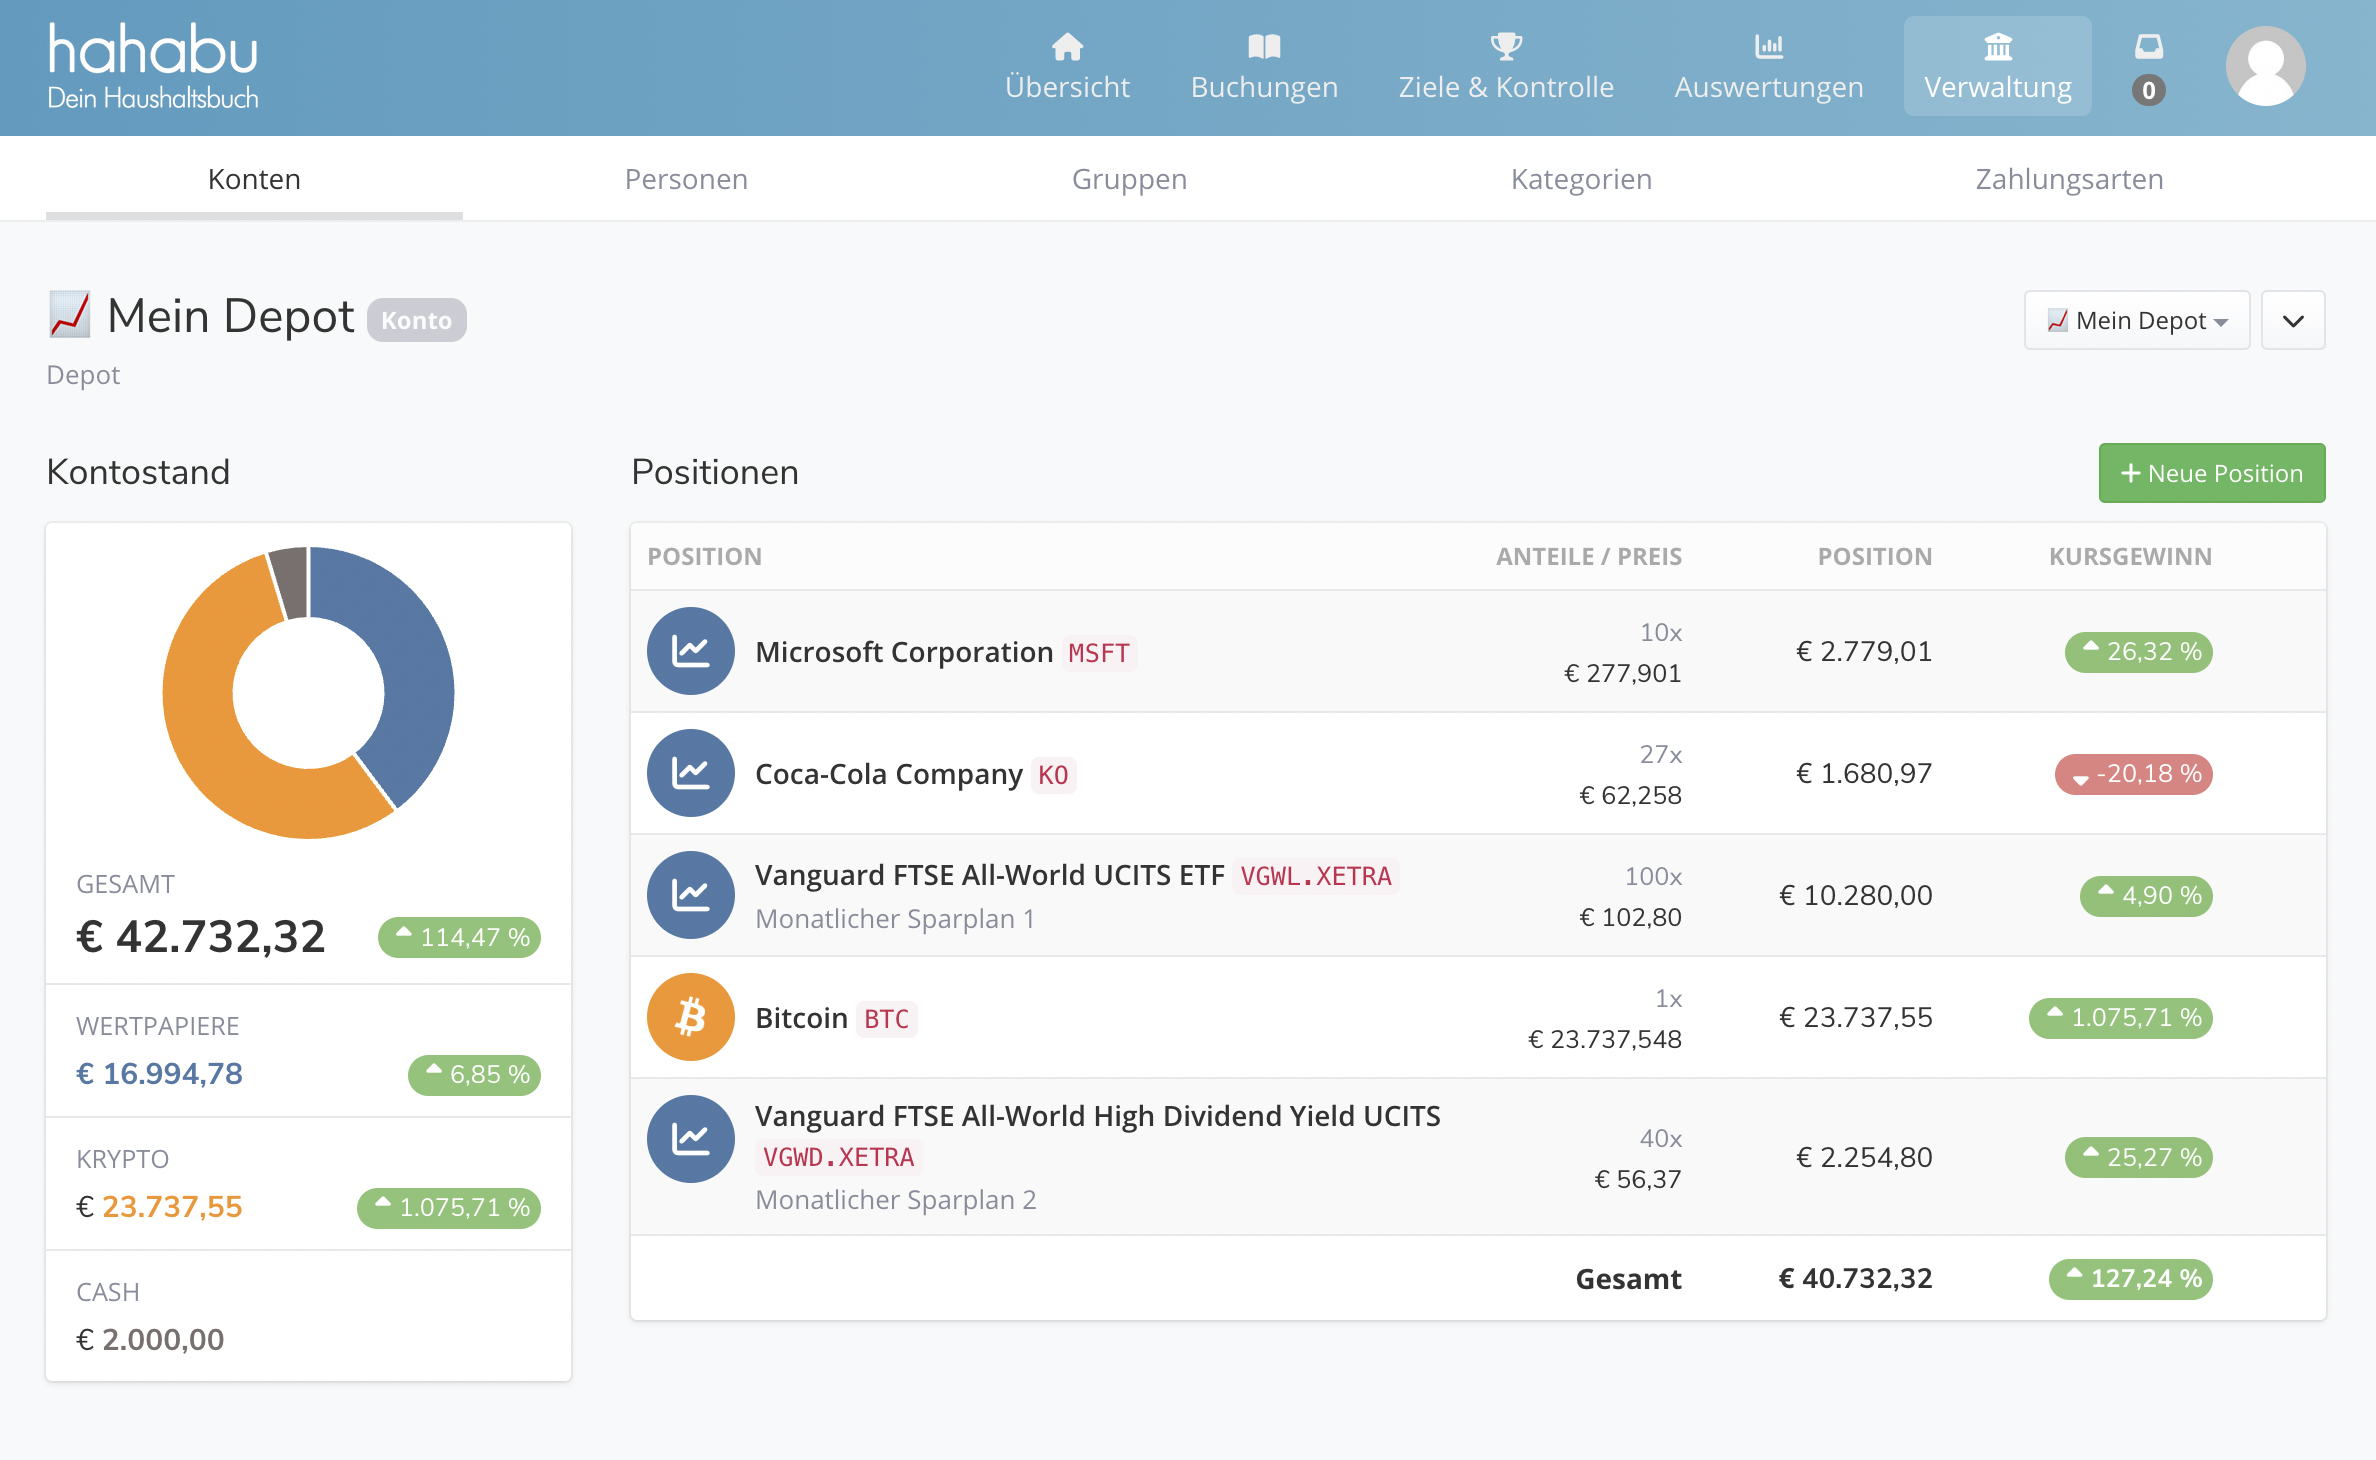Click the Monatlicher Sparplan 2 note
The width and height of the screenshot is (2376, 1460).
click(x=896, y=1200)
